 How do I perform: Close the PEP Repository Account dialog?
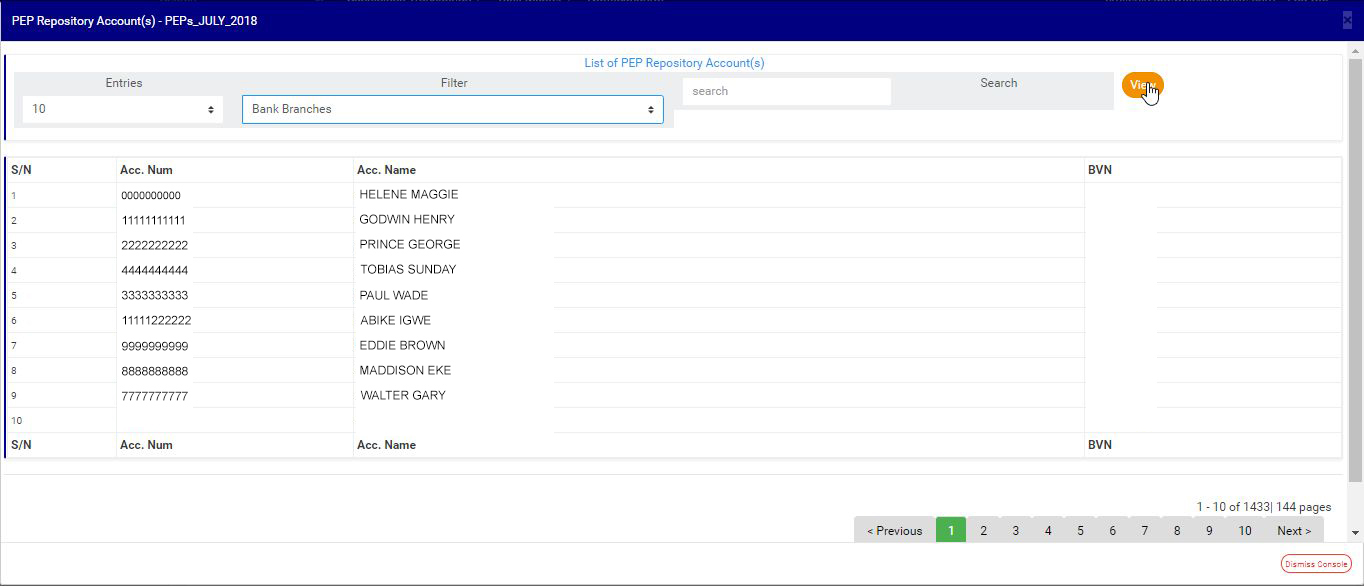tap(1347, 20)
